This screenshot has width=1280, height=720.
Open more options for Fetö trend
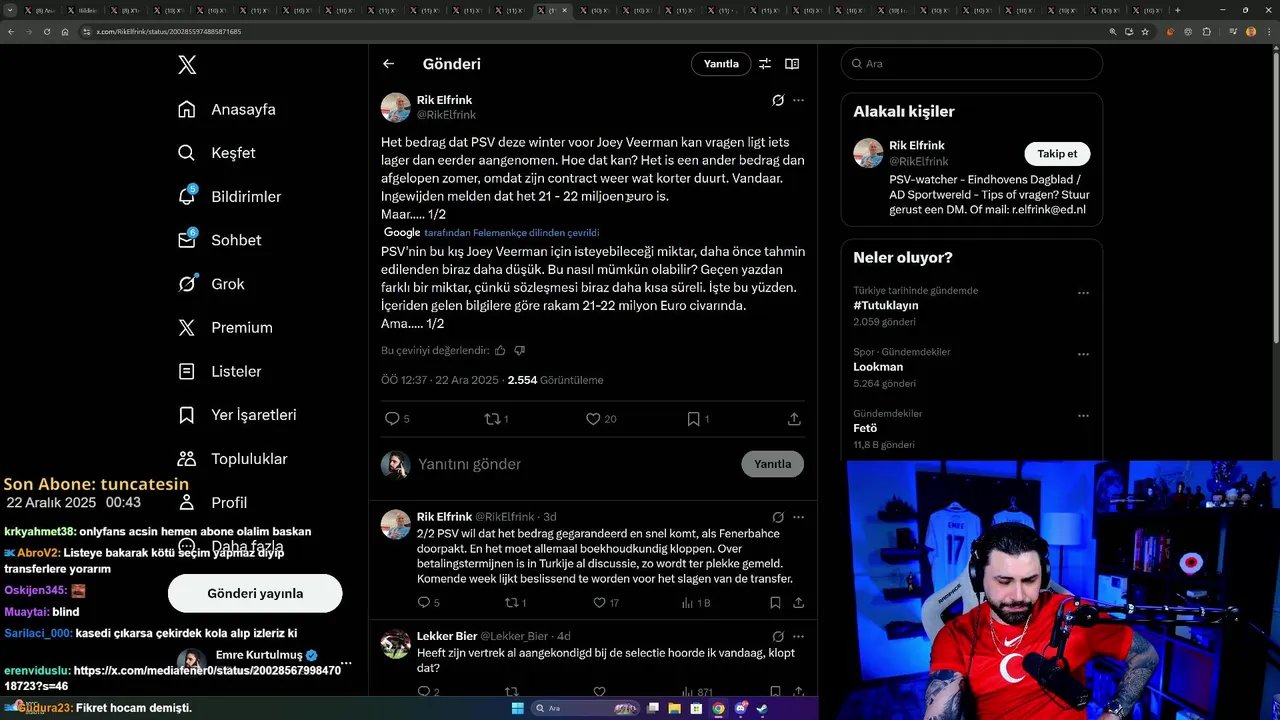[x=1083, y=415]
